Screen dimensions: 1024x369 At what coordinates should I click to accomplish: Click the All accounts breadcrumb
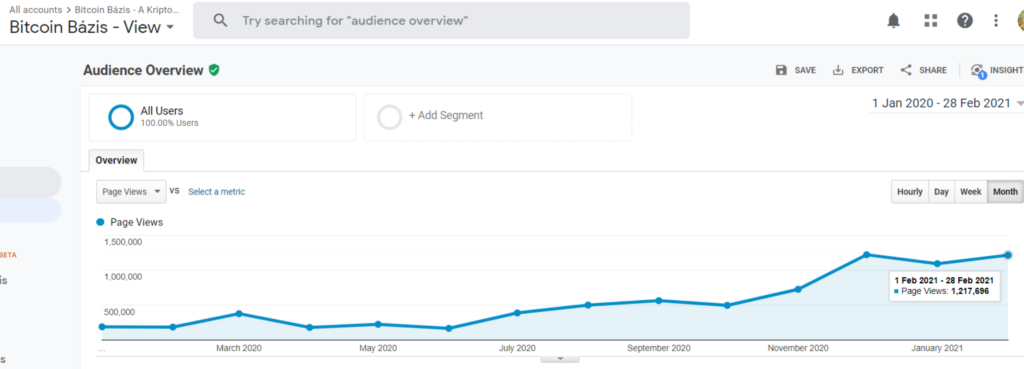coord(35,10)
